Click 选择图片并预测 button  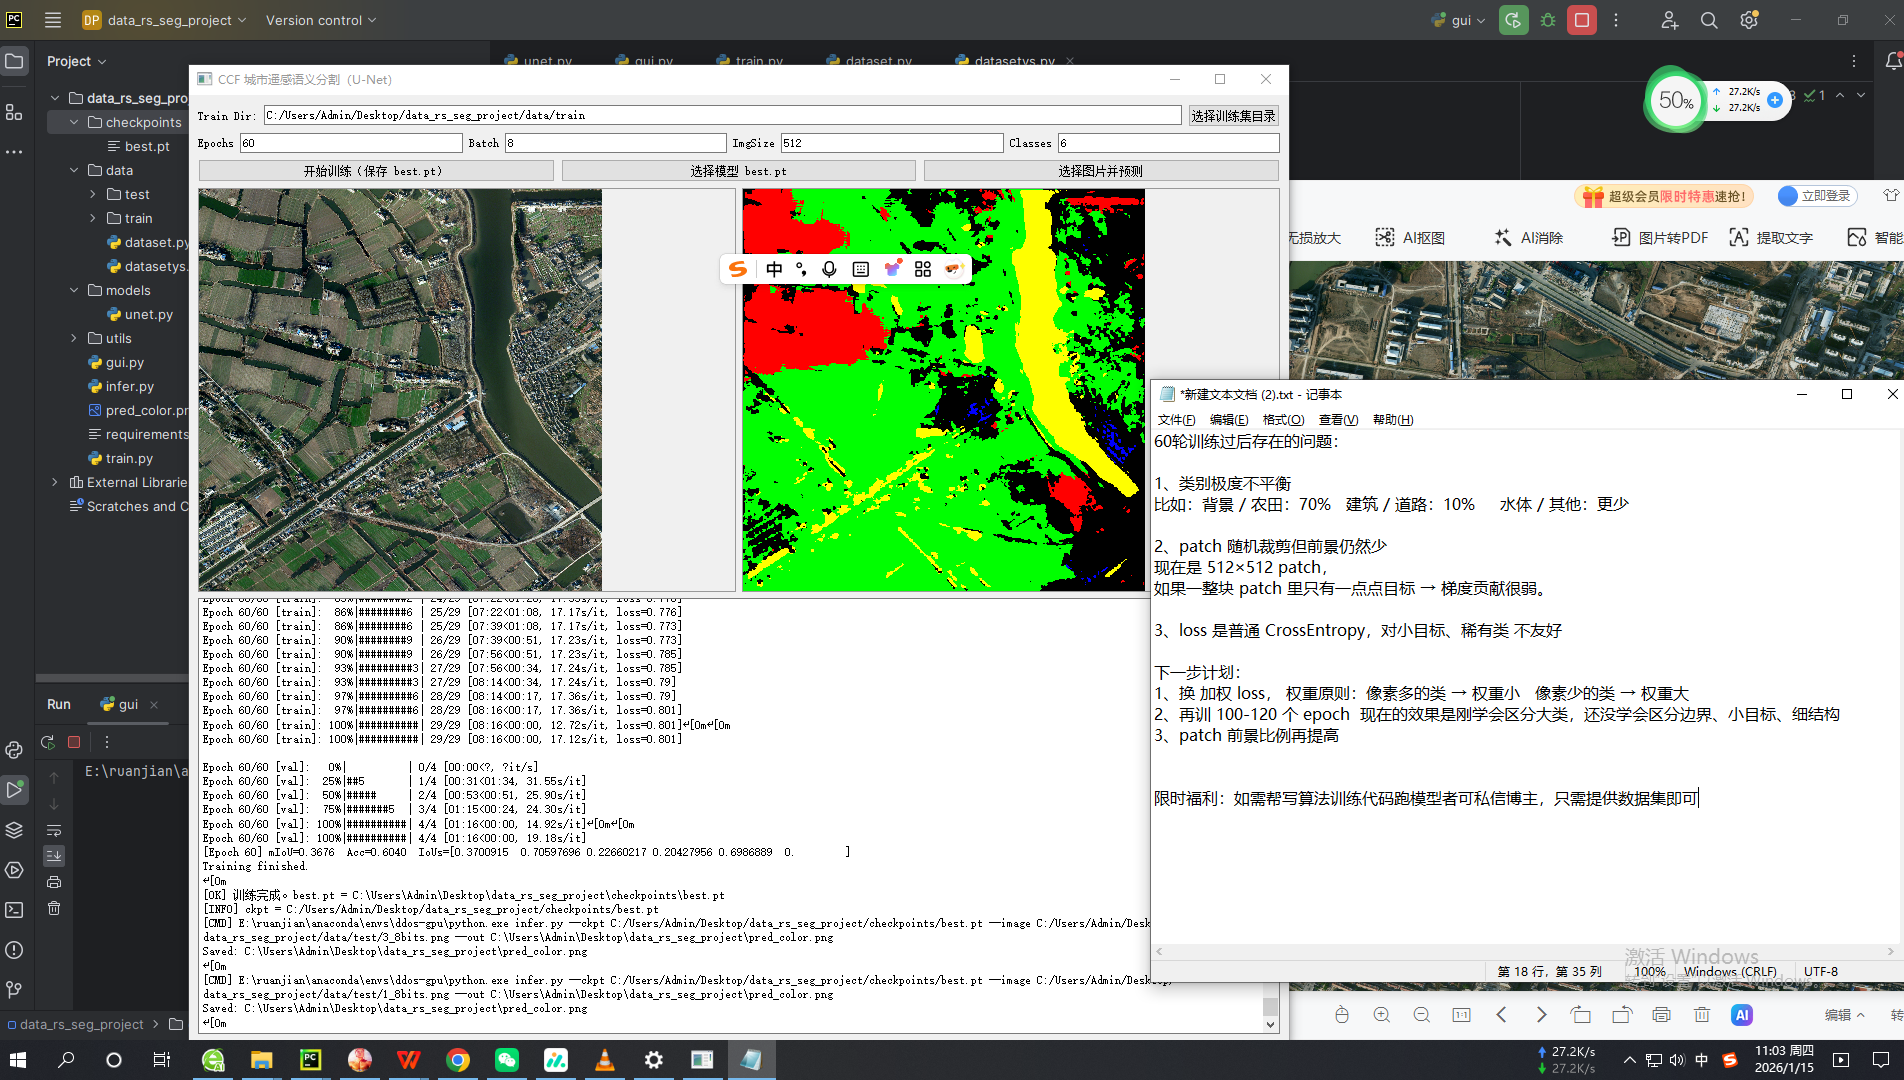tap(1100, 171)
